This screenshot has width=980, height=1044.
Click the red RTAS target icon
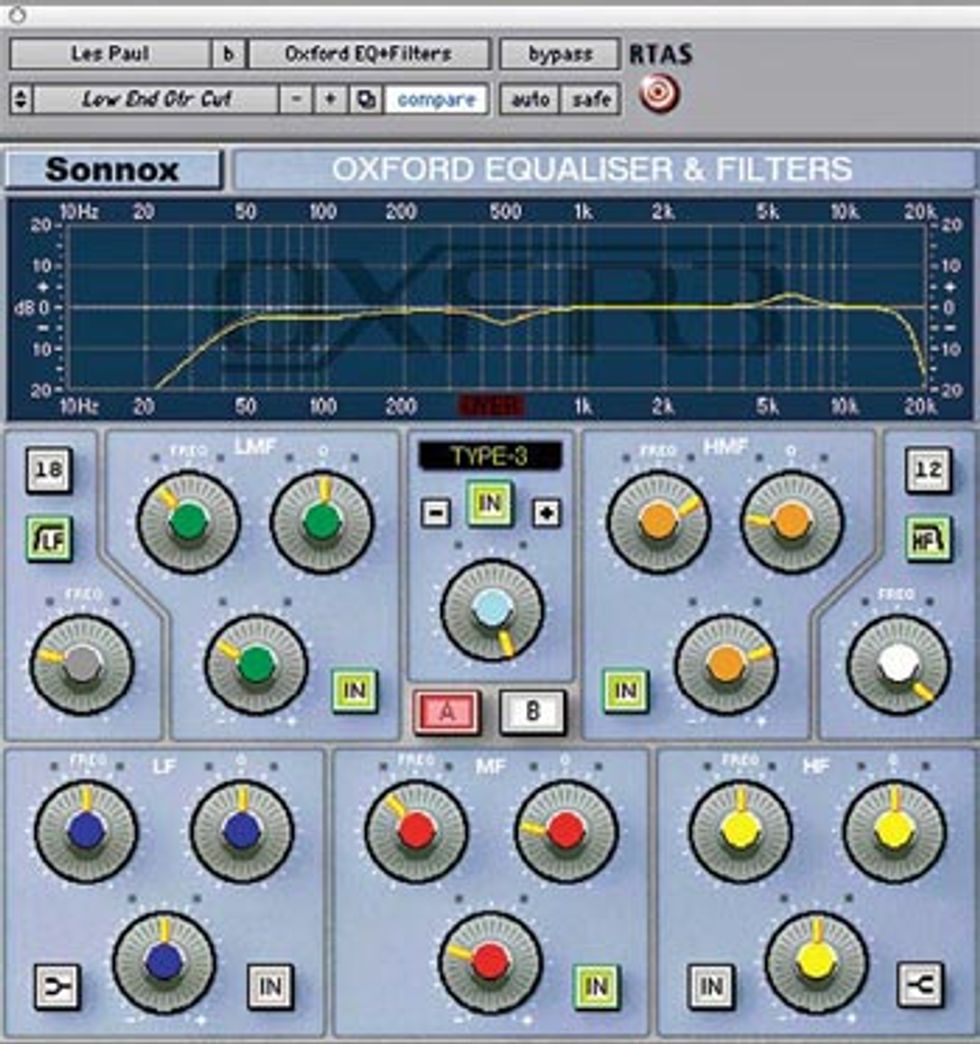click(x=659, y=95)
